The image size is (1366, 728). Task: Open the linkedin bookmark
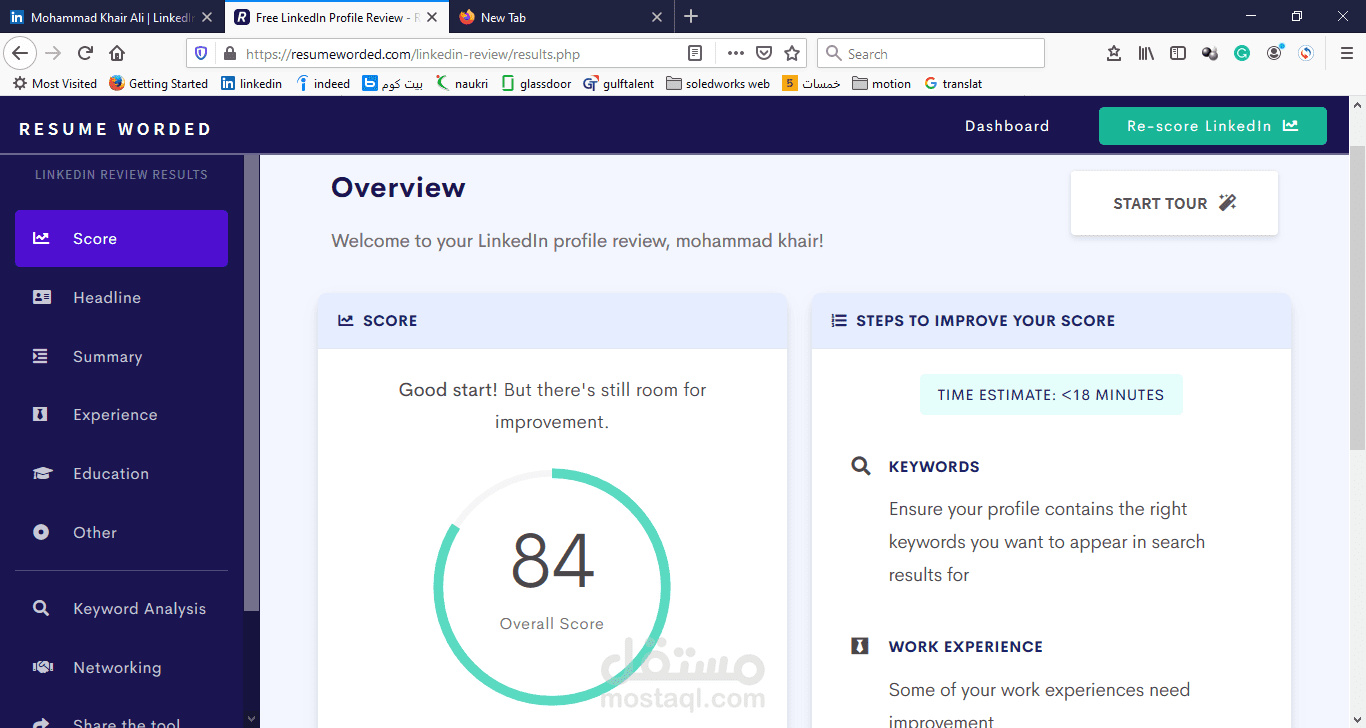(251, 84)
